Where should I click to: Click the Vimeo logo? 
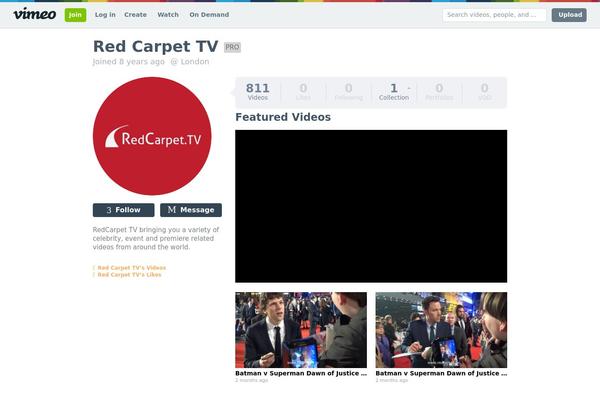tap(35, 14)
